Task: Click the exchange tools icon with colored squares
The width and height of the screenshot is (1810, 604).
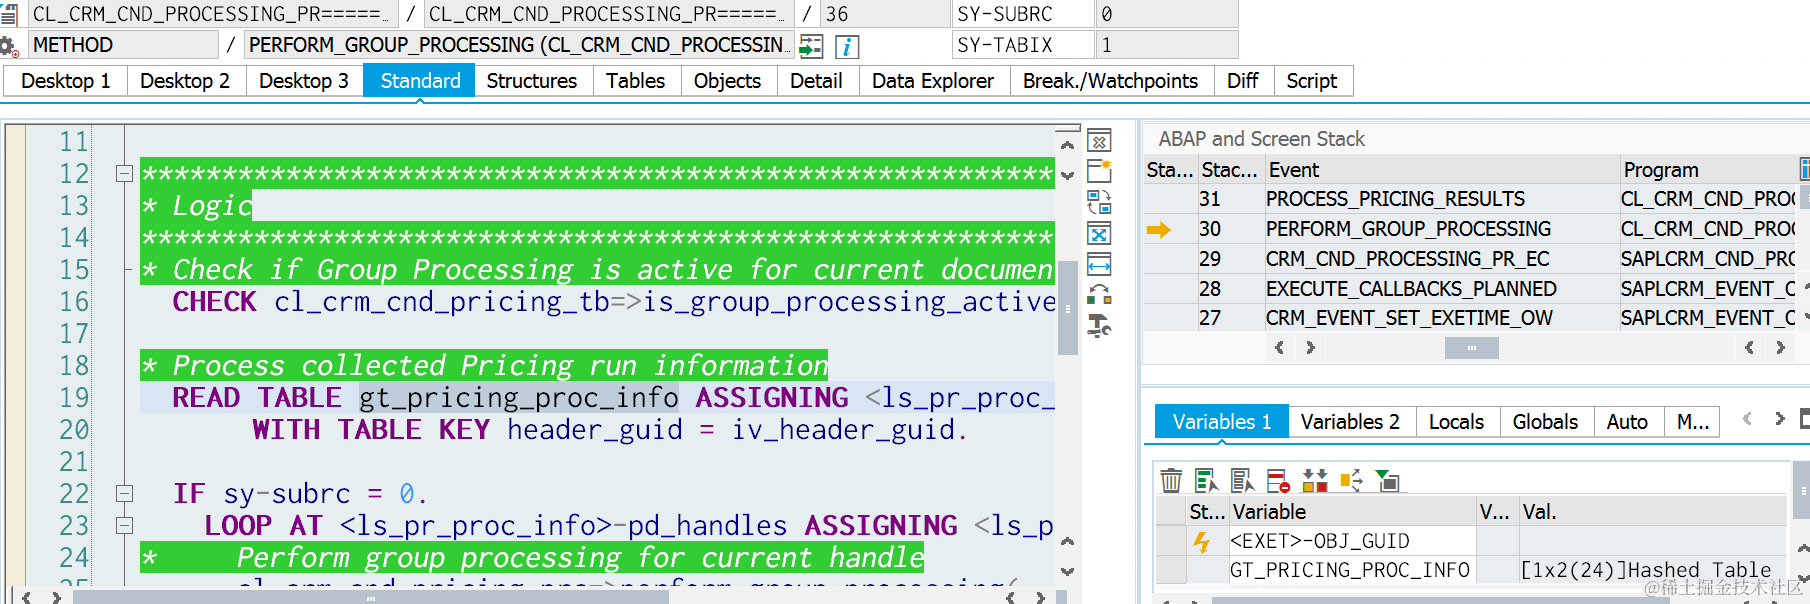Action: 1099,295
